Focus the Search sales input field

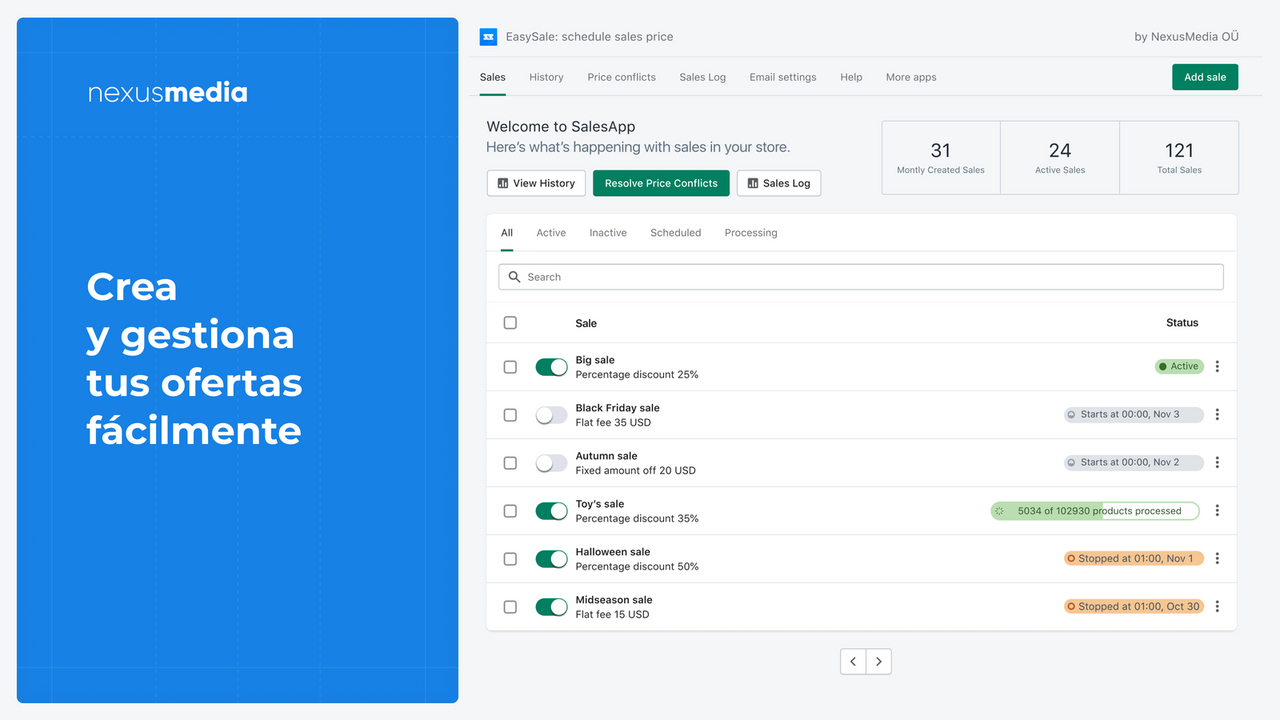861,277
